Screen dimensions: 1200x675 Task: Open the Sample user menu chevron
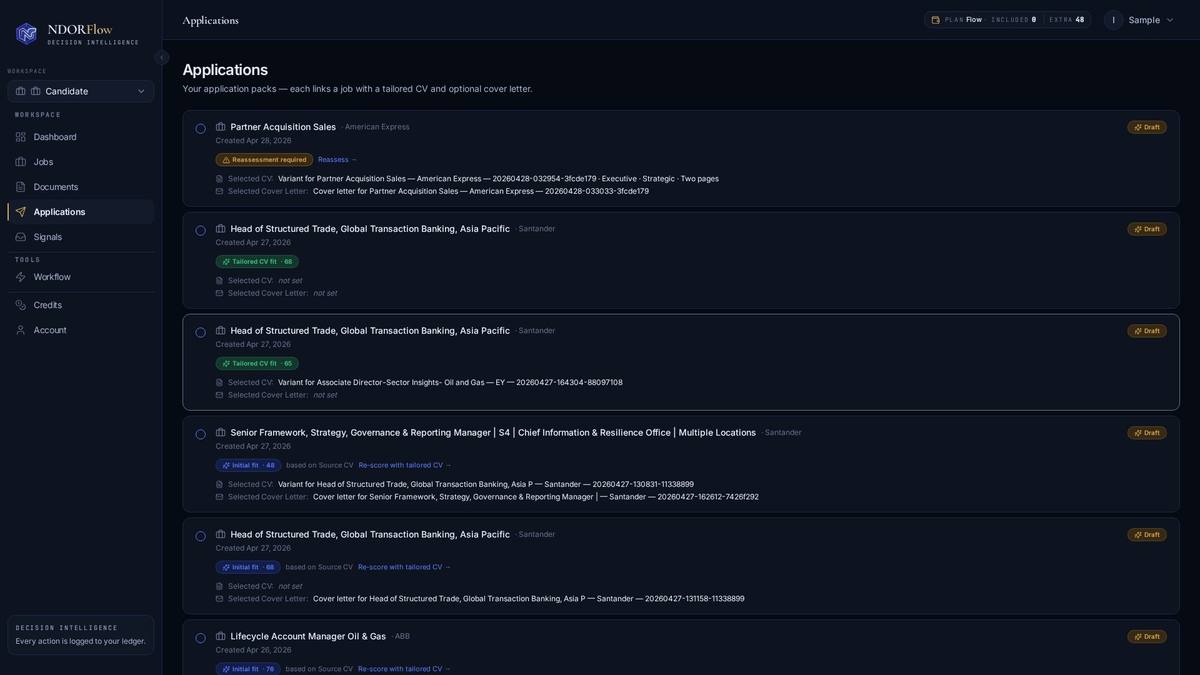(x=1170, y=20)
